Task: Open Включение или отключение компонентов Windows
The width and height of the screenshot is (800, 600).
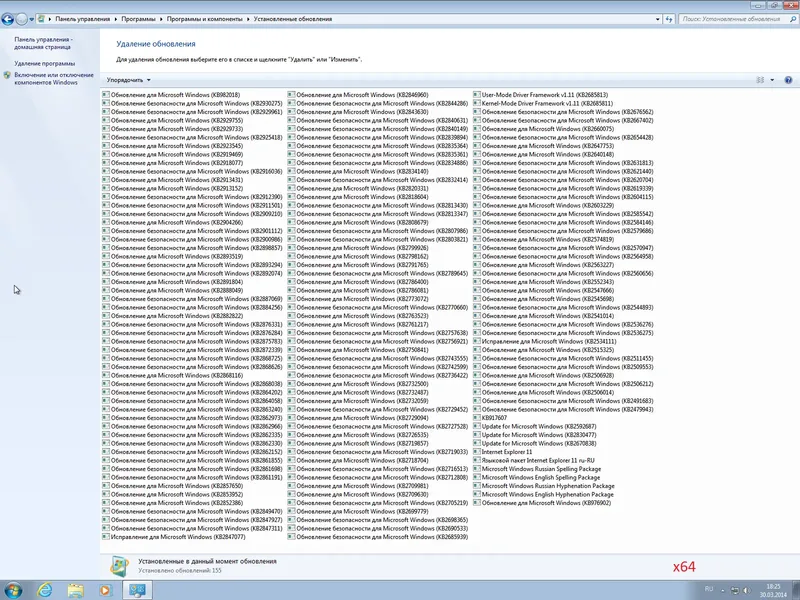Action: (x=54, y=79)
